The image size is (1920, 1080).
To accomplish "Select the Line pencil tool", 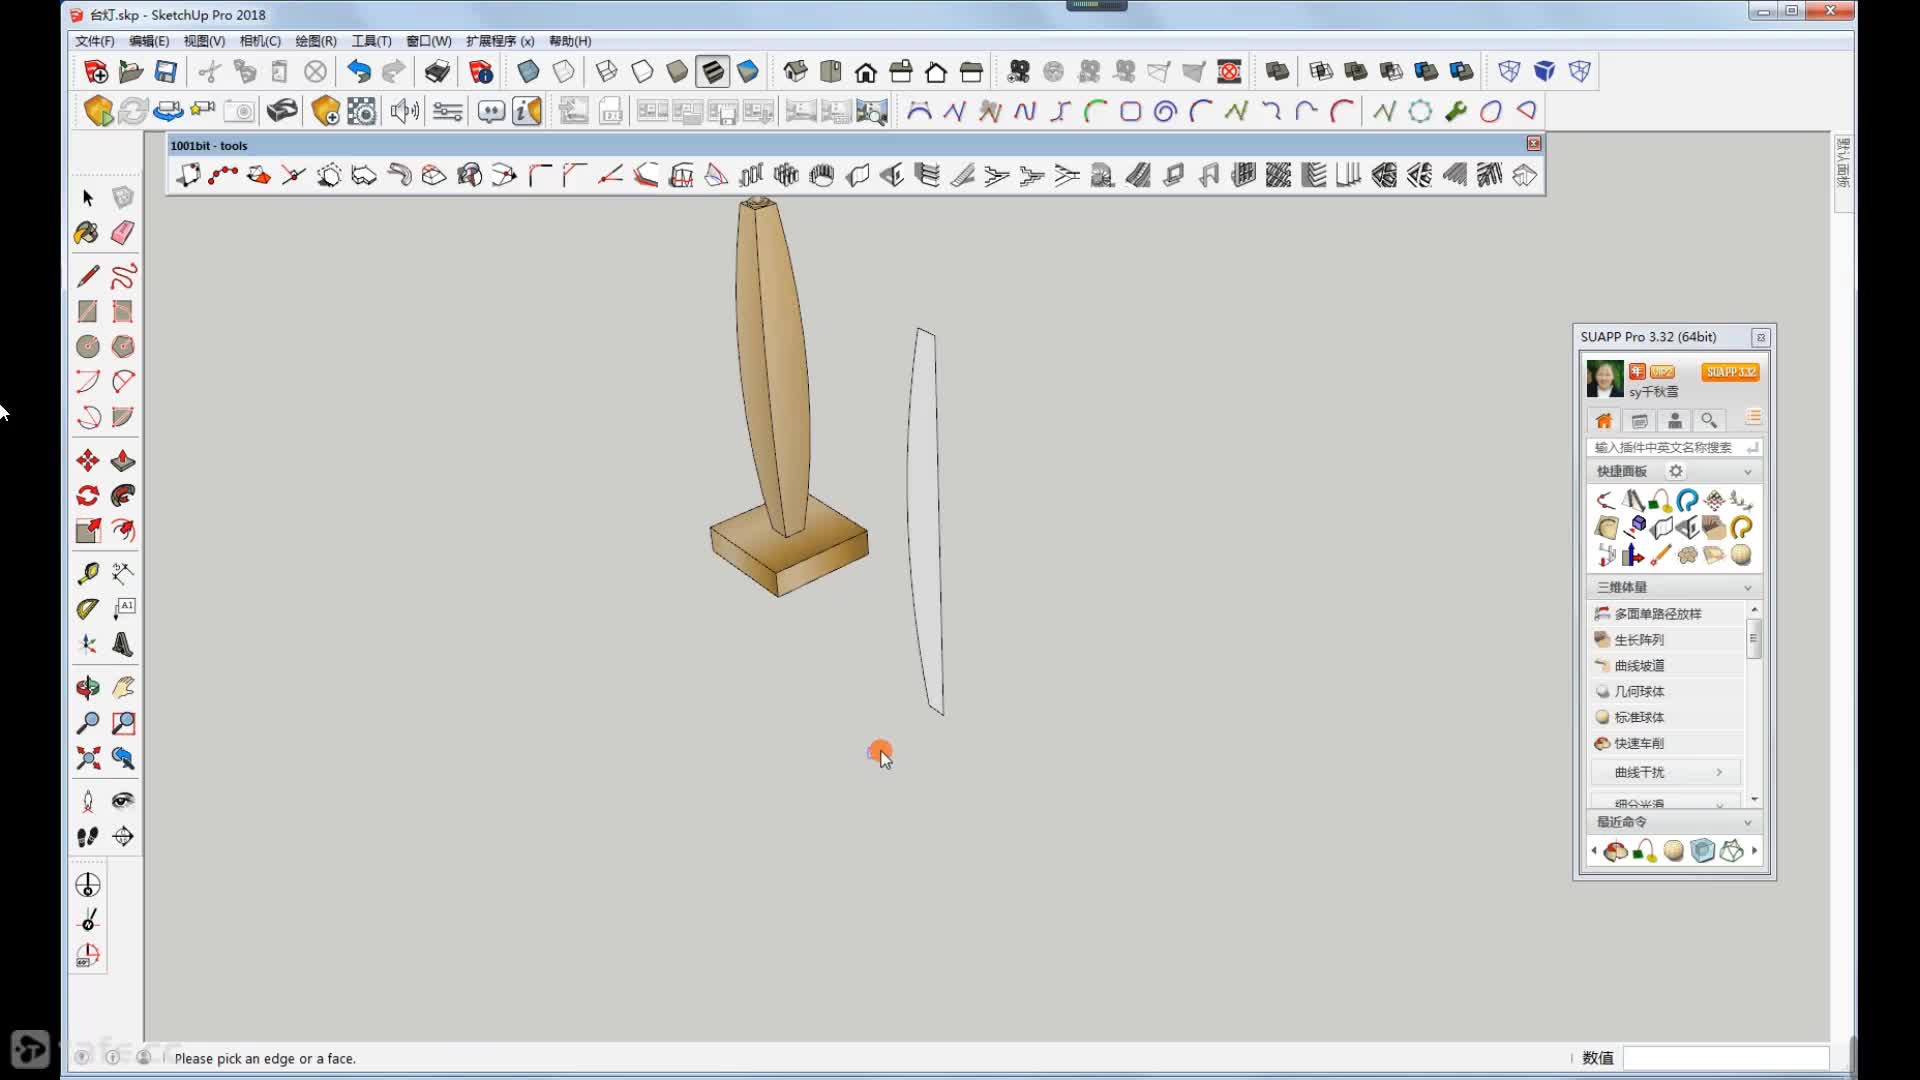I will [88, 276].
